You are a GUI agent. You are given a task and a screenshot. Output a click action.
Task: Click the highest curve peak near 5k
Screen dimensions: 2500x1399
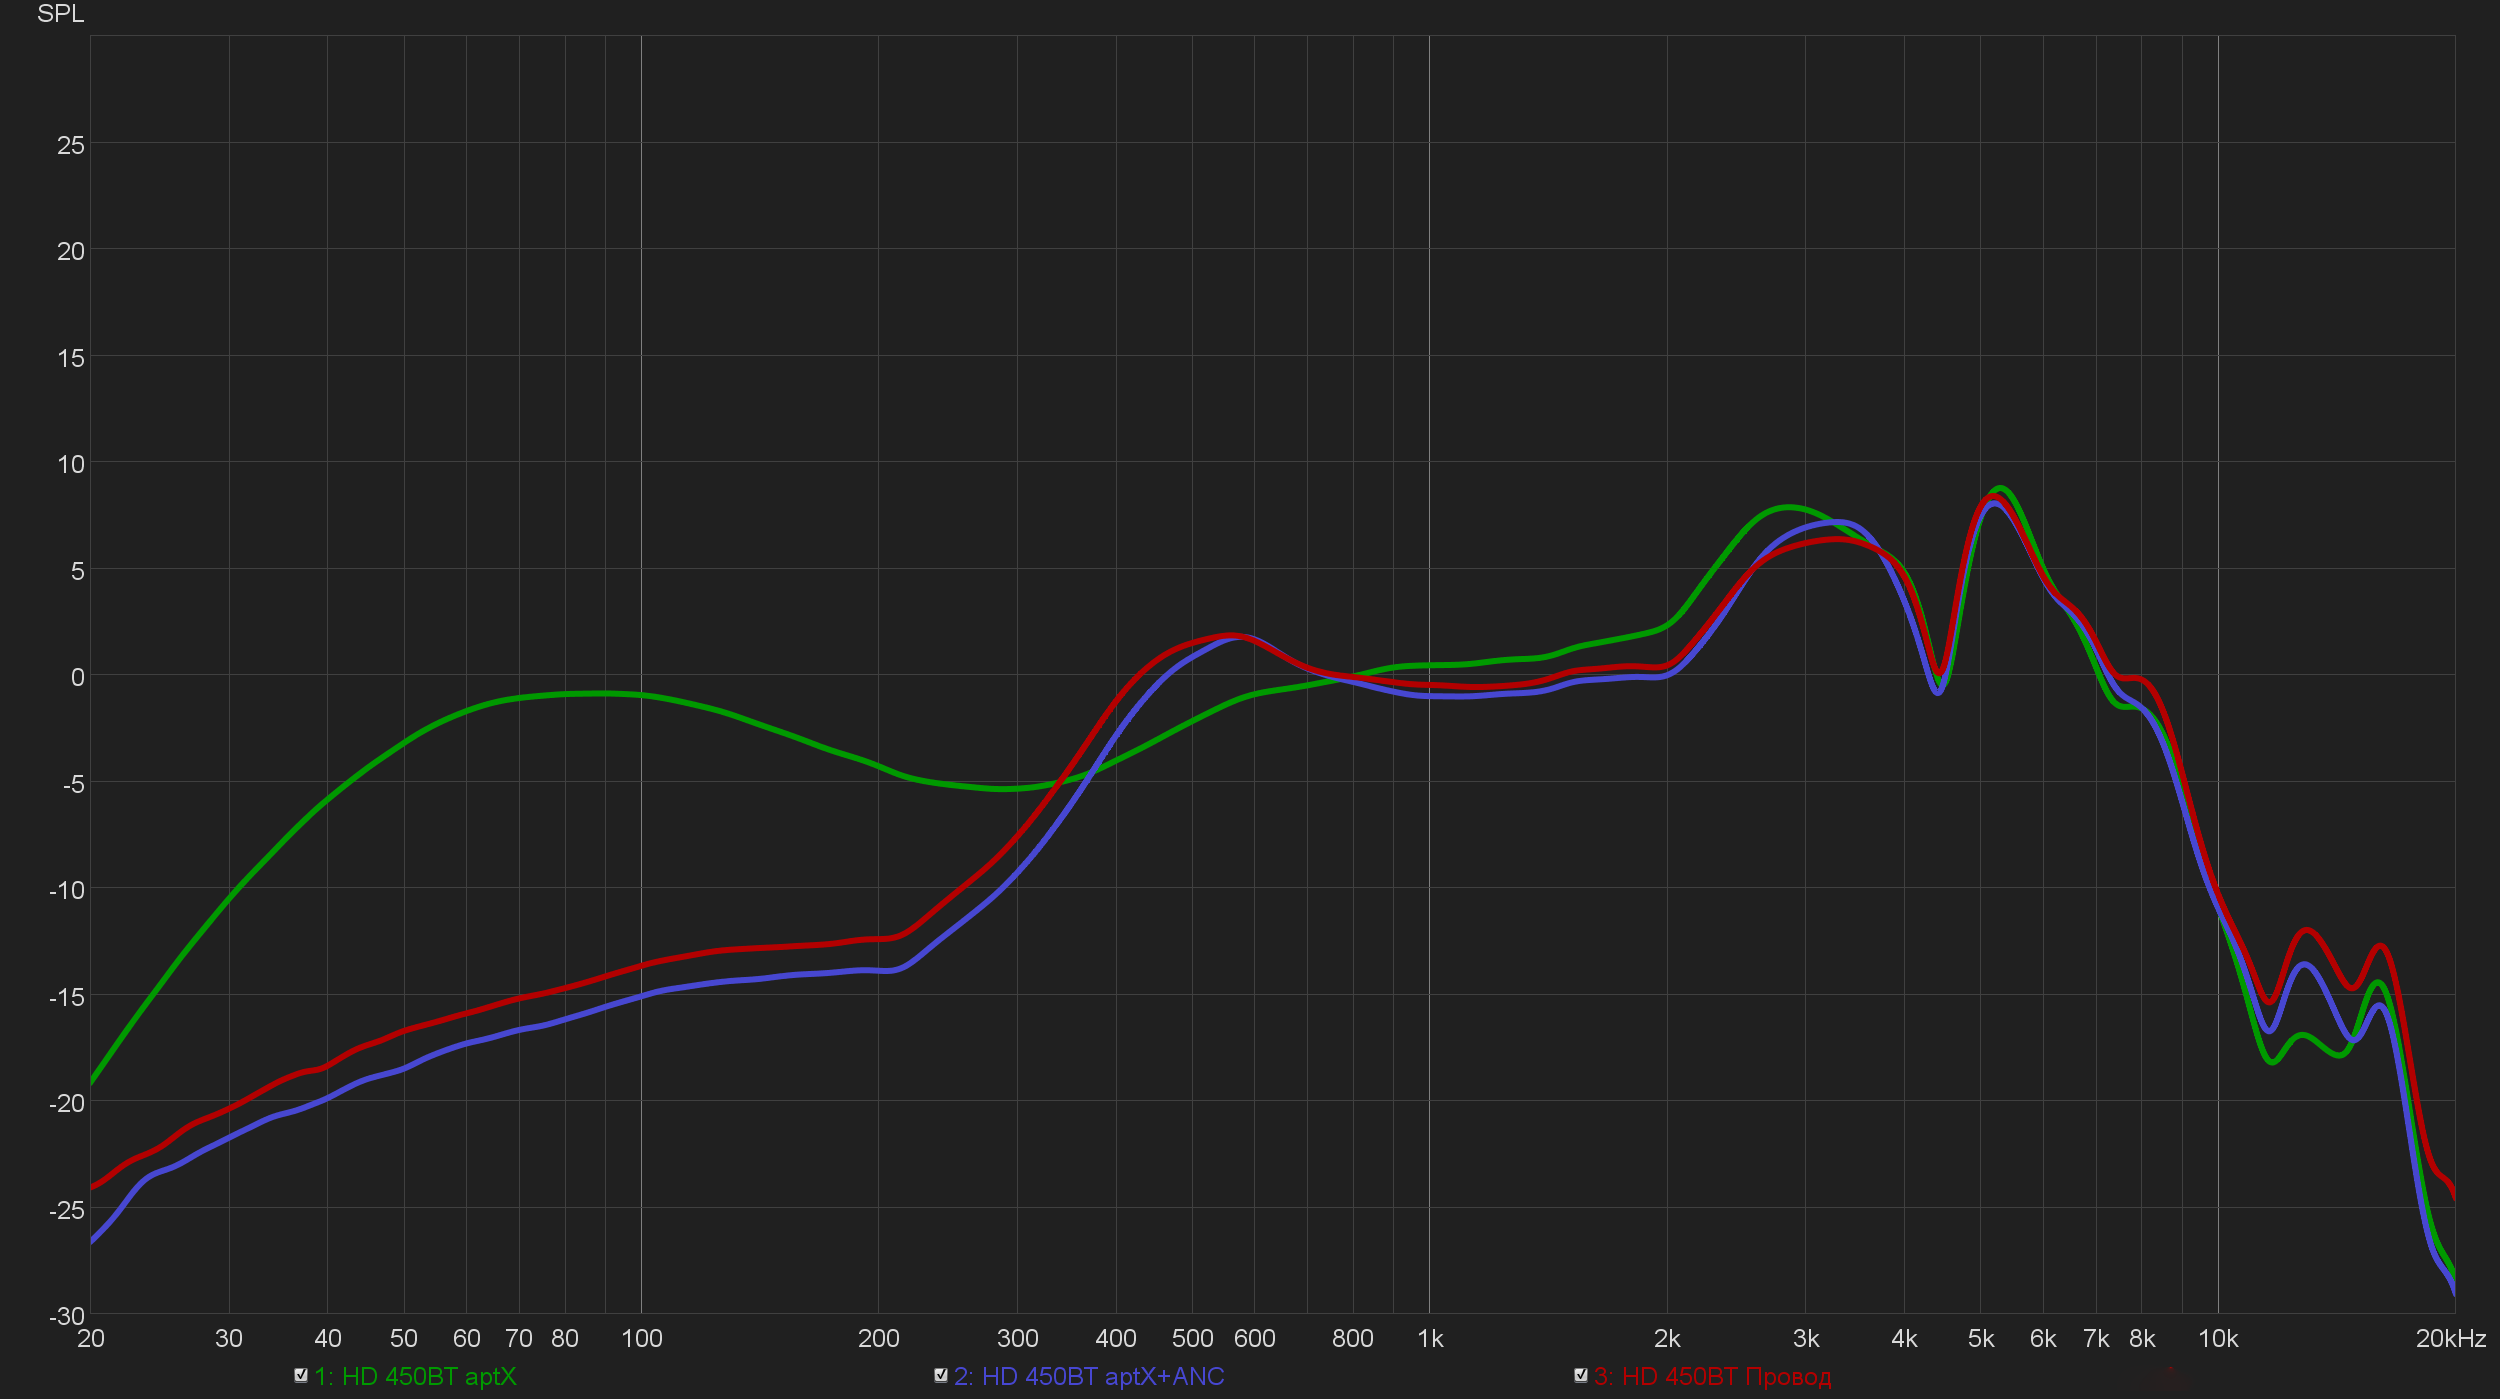click(x=2000, y=489)
